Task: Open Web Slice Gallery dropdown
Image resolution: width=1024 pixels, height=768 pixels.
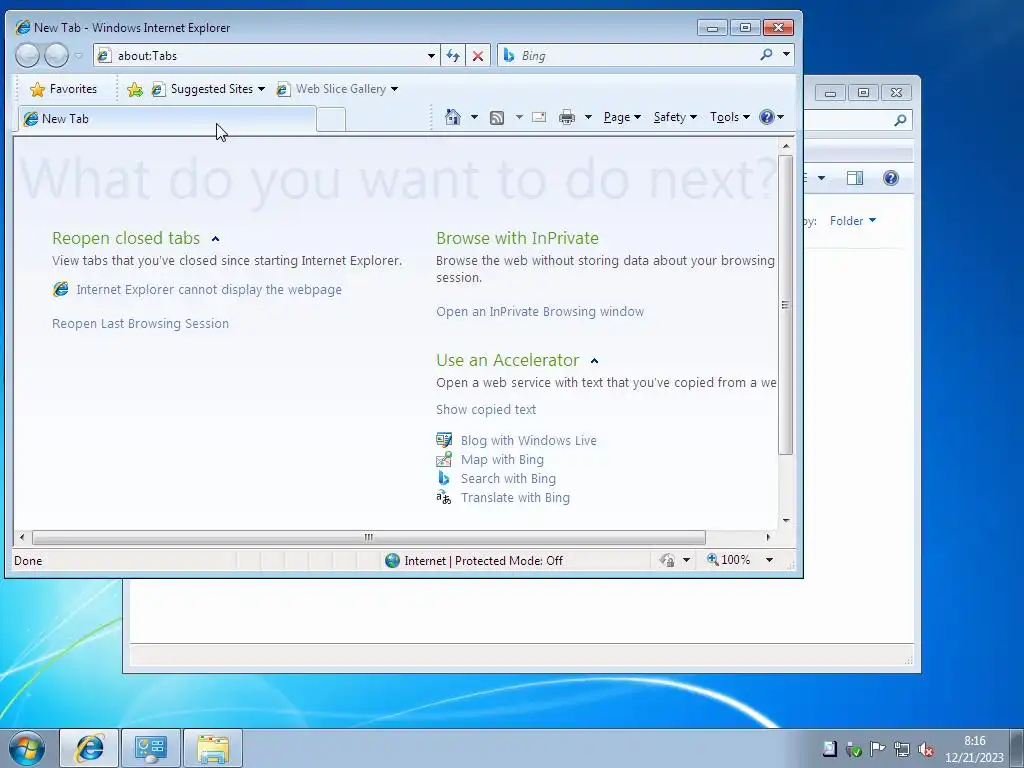Action: [337, 89]
